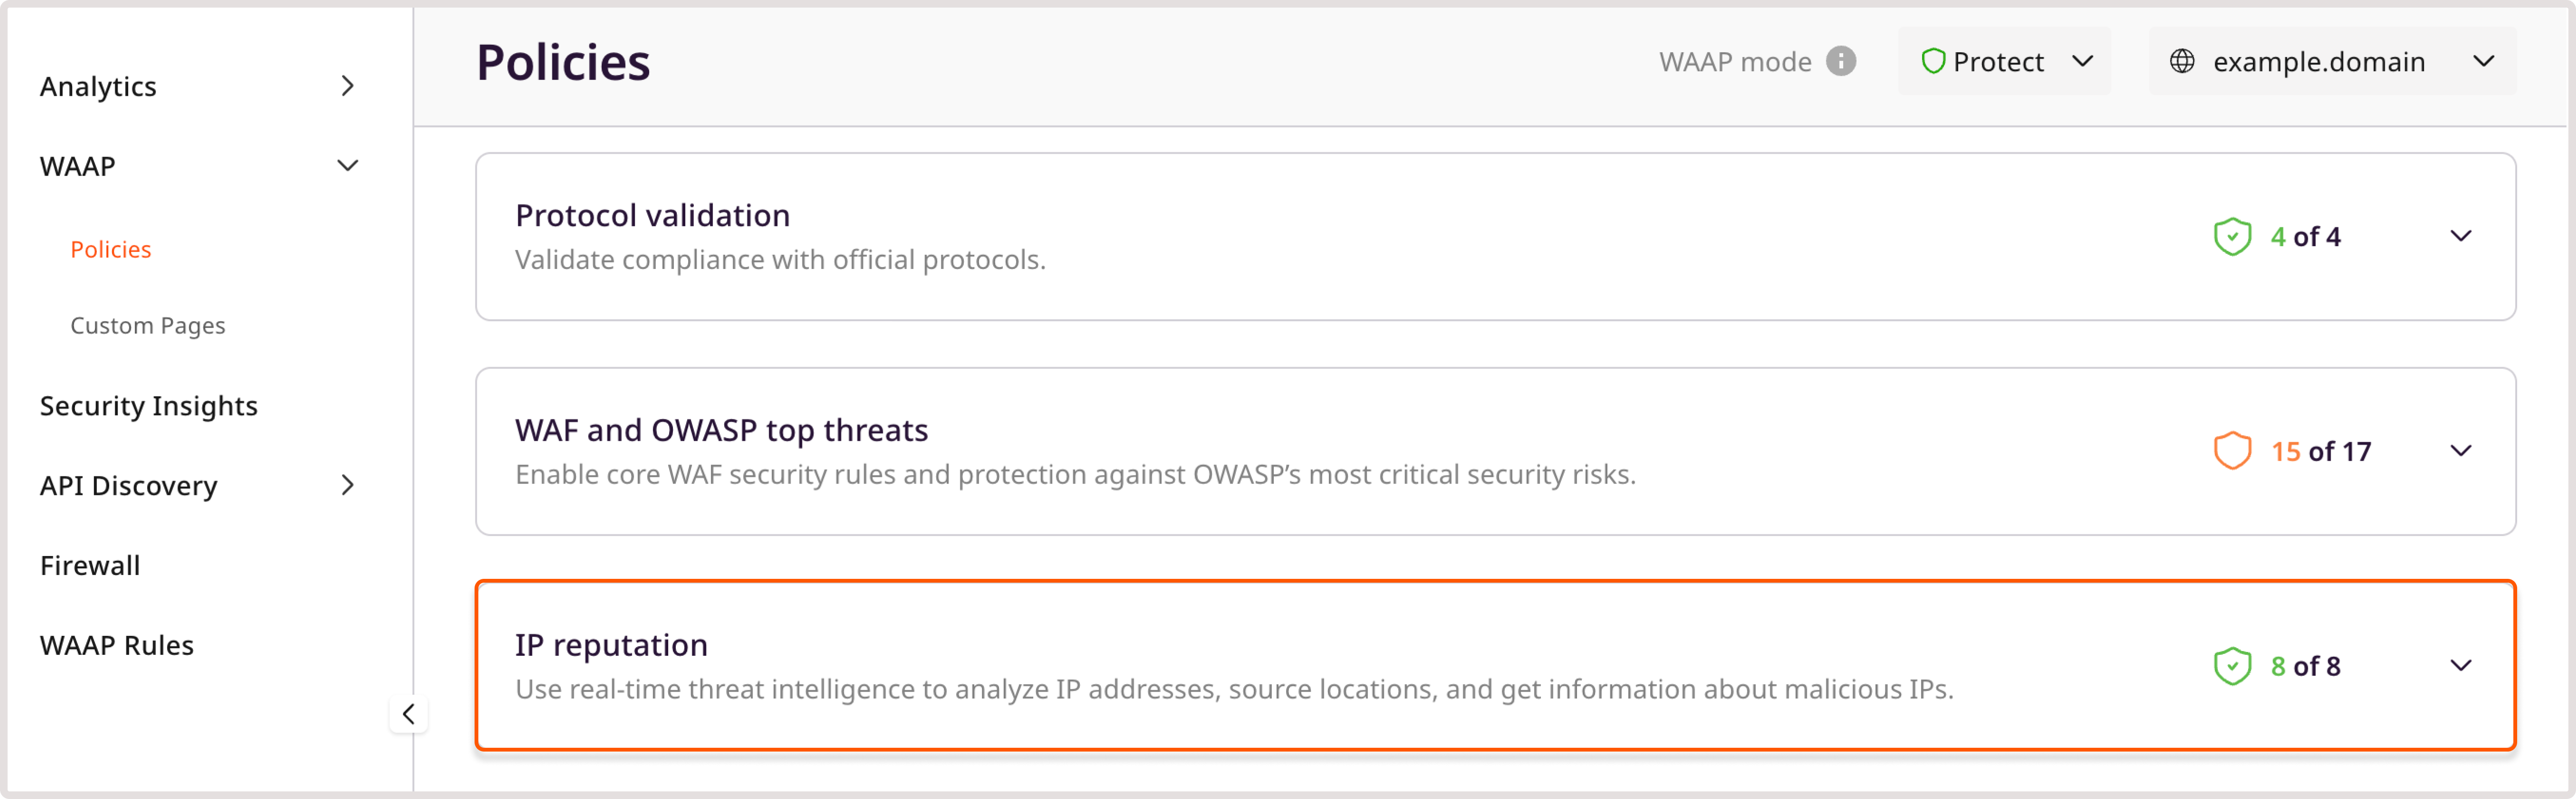Screen dimensions: 2576x799
Task: Open Custom Pages in the sidebar
Action: click(x=148, y=326)
